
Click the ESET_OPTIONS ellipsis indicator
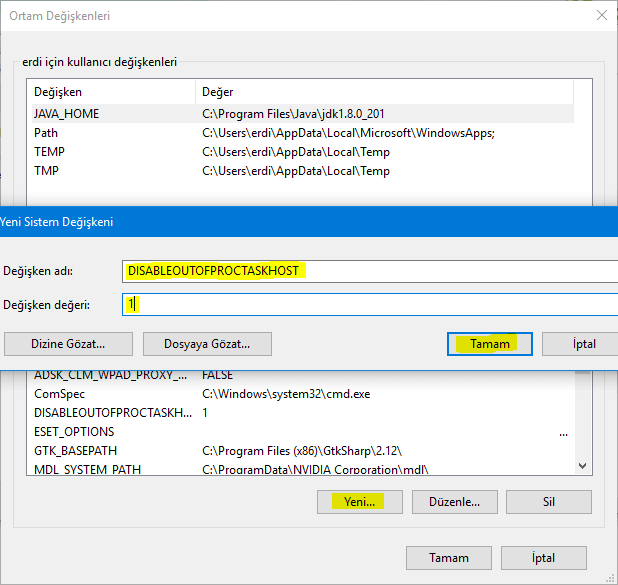coord(563,434)
